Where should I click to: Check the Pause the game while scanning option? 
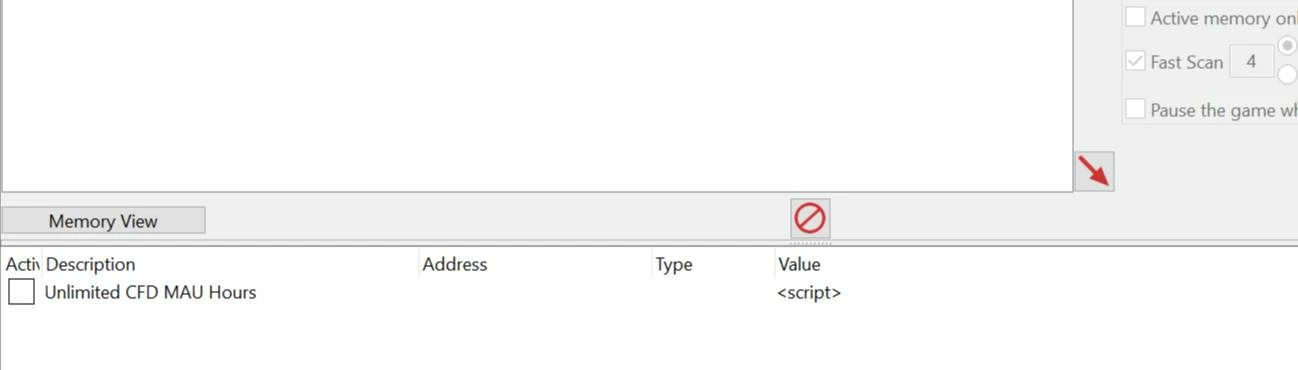coord(1135,109)
